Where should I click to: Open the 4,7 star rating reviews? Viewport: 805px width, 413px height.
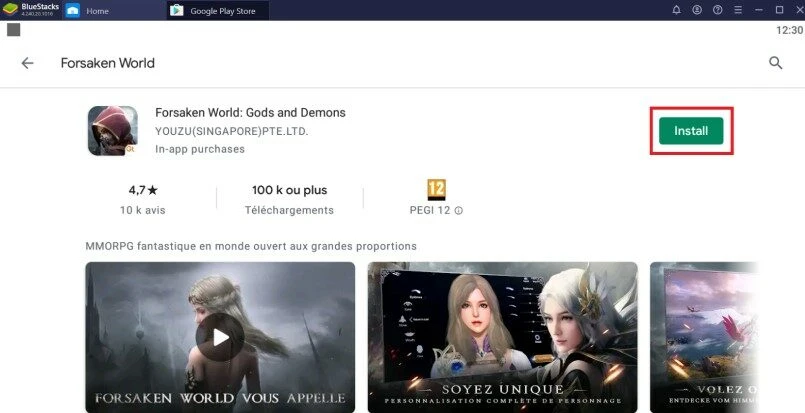pyautogui.click(x=143, y=190)
